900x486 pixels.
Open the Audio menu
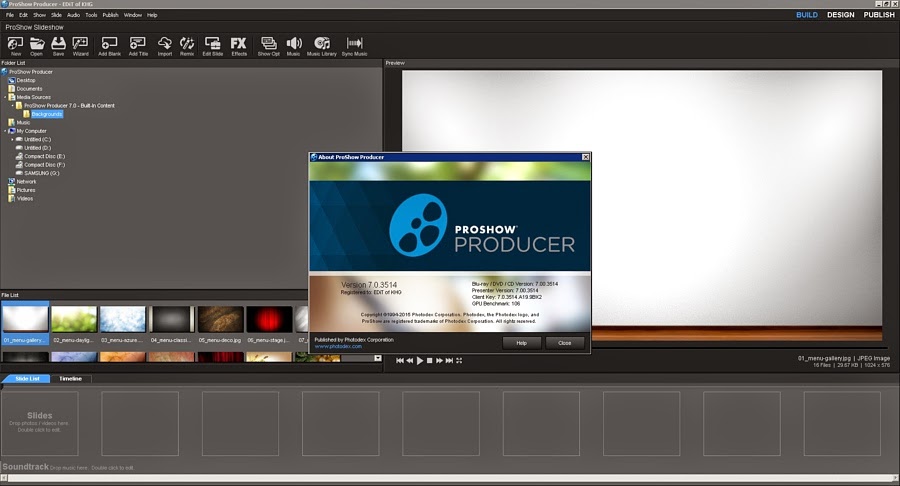pyautogui.click(x=73, y=15)
